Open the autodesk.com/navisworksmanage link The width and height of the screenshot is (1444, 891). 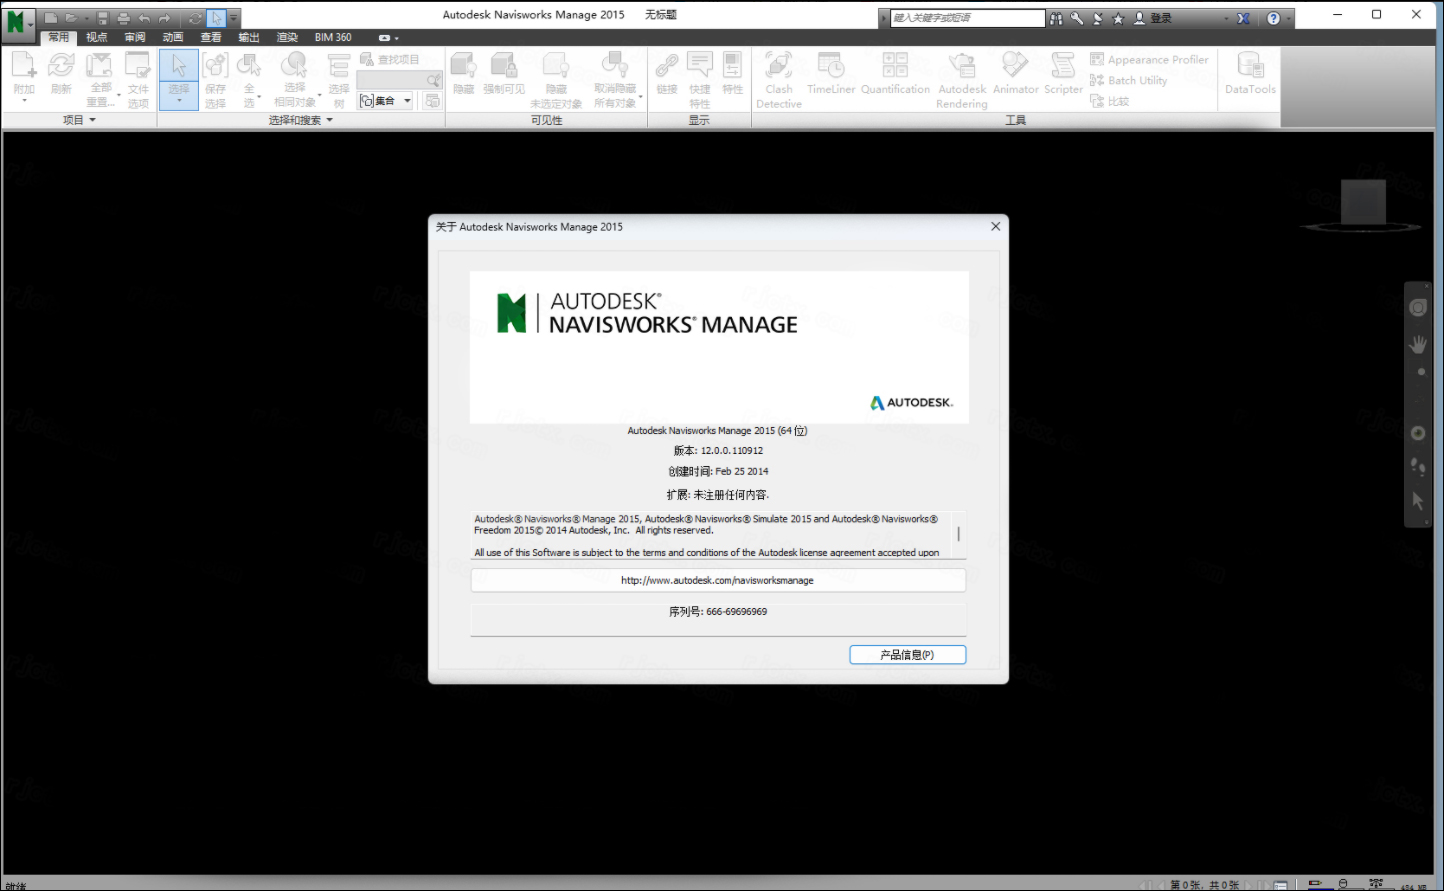[717, 580]
